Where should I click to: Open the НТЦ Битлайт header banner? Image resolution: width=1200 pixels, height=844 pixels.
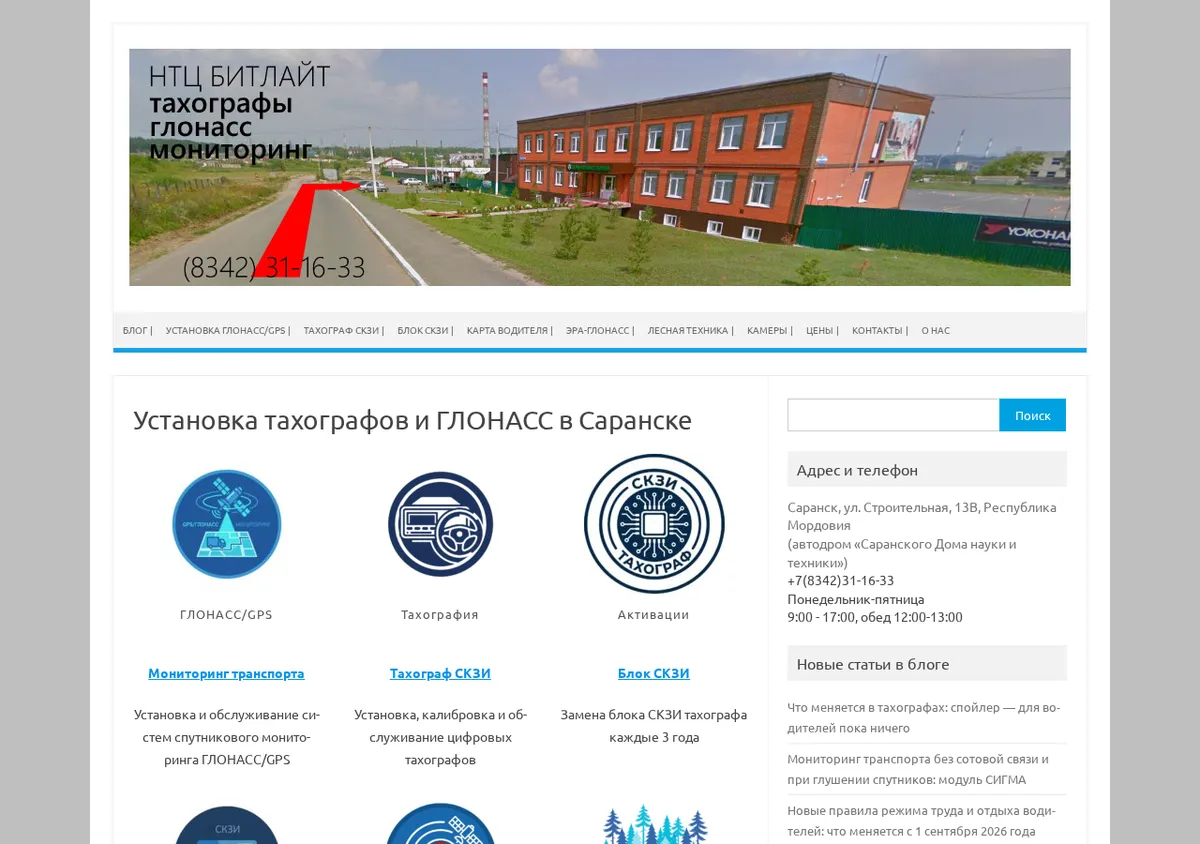(600, 167)
